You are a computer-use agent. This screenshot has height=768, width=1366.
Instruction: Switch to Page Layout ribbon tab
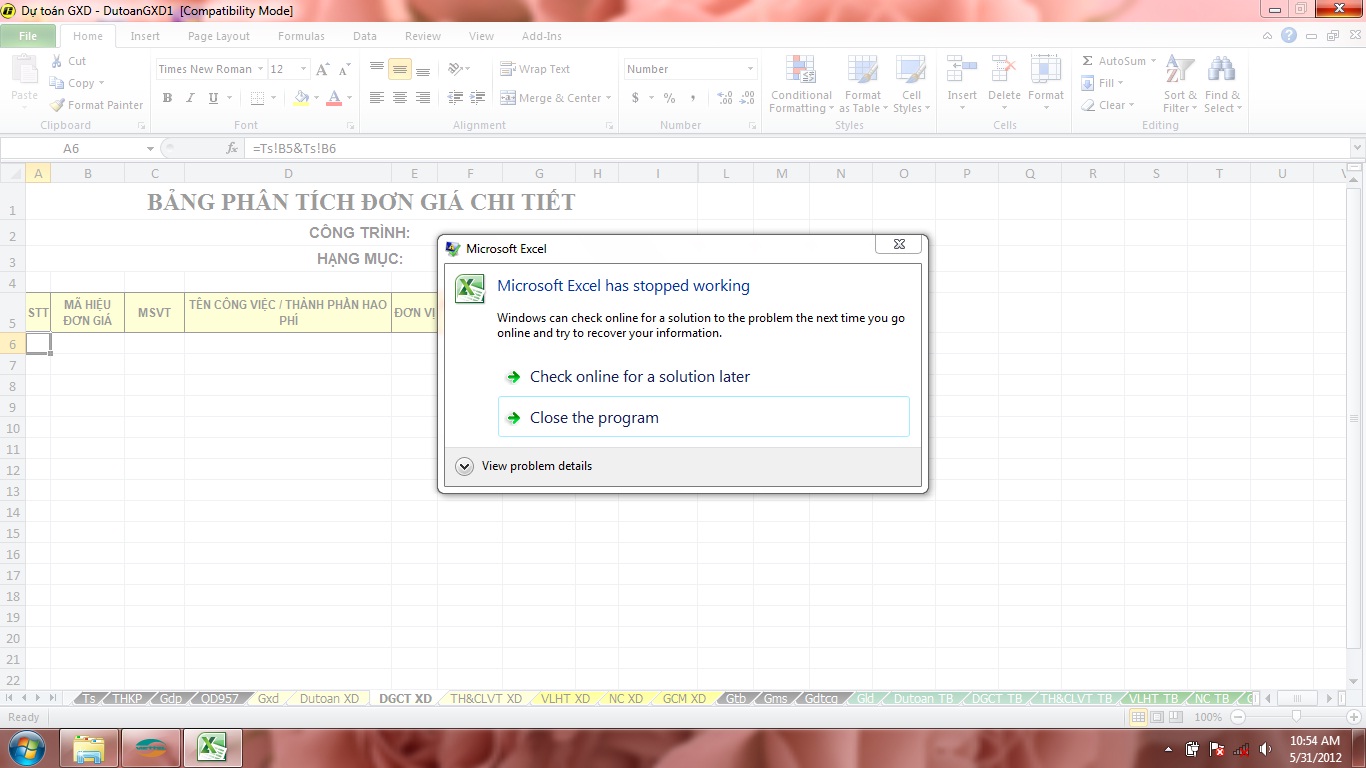point(219,36)
